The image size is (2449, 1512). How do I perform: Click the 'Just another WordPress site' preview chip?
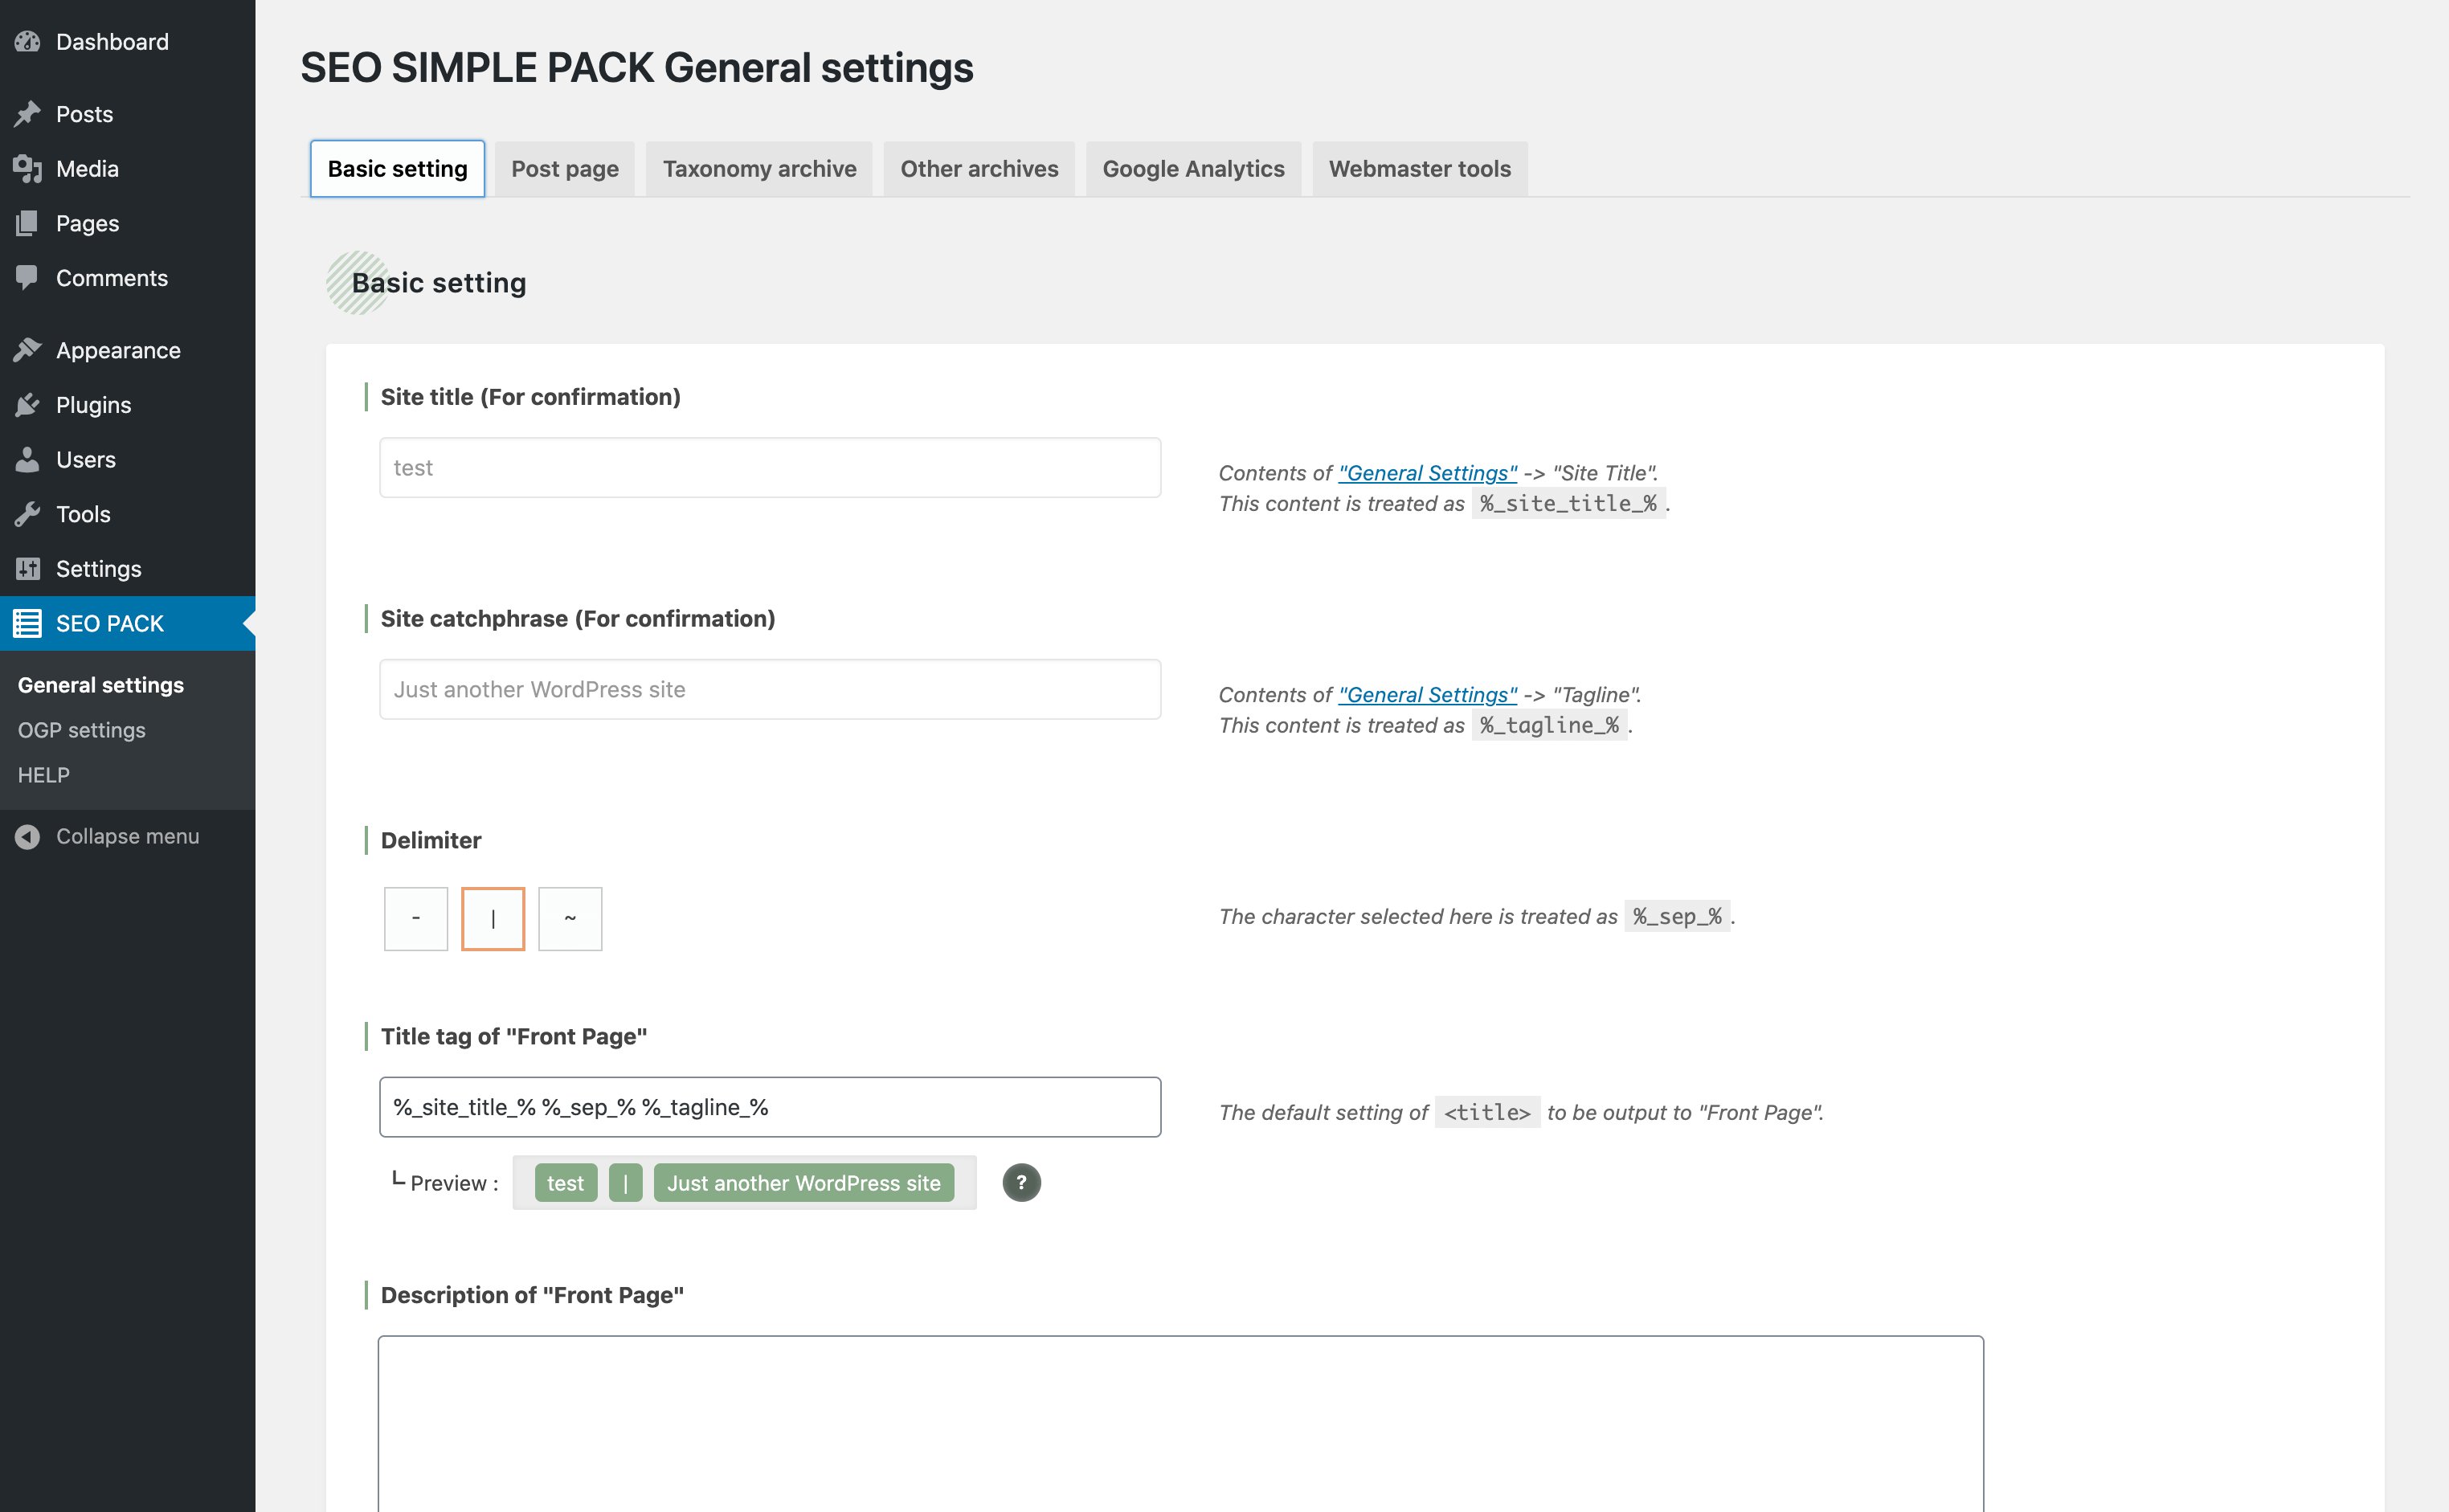pyautogui.click(x=803, y=1183)
